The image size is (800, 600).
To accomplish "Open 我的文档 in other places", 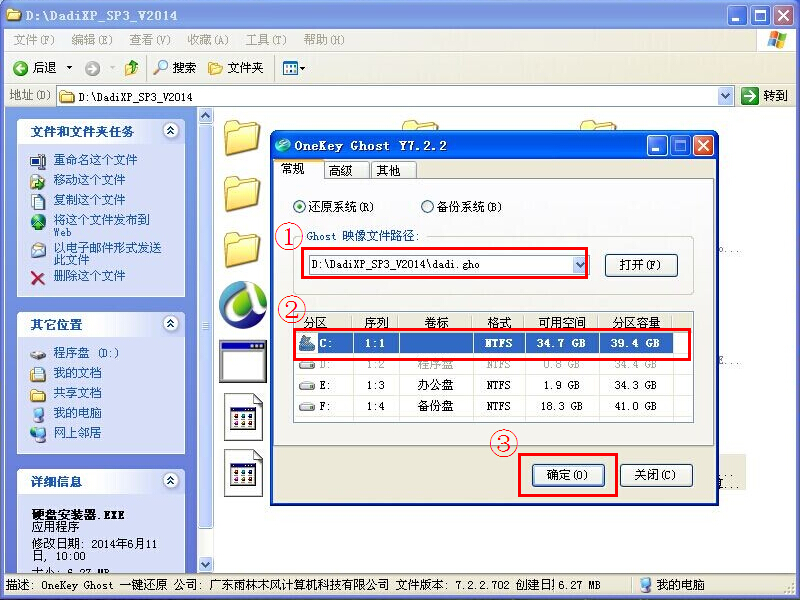I will click(x=78, y=373).
